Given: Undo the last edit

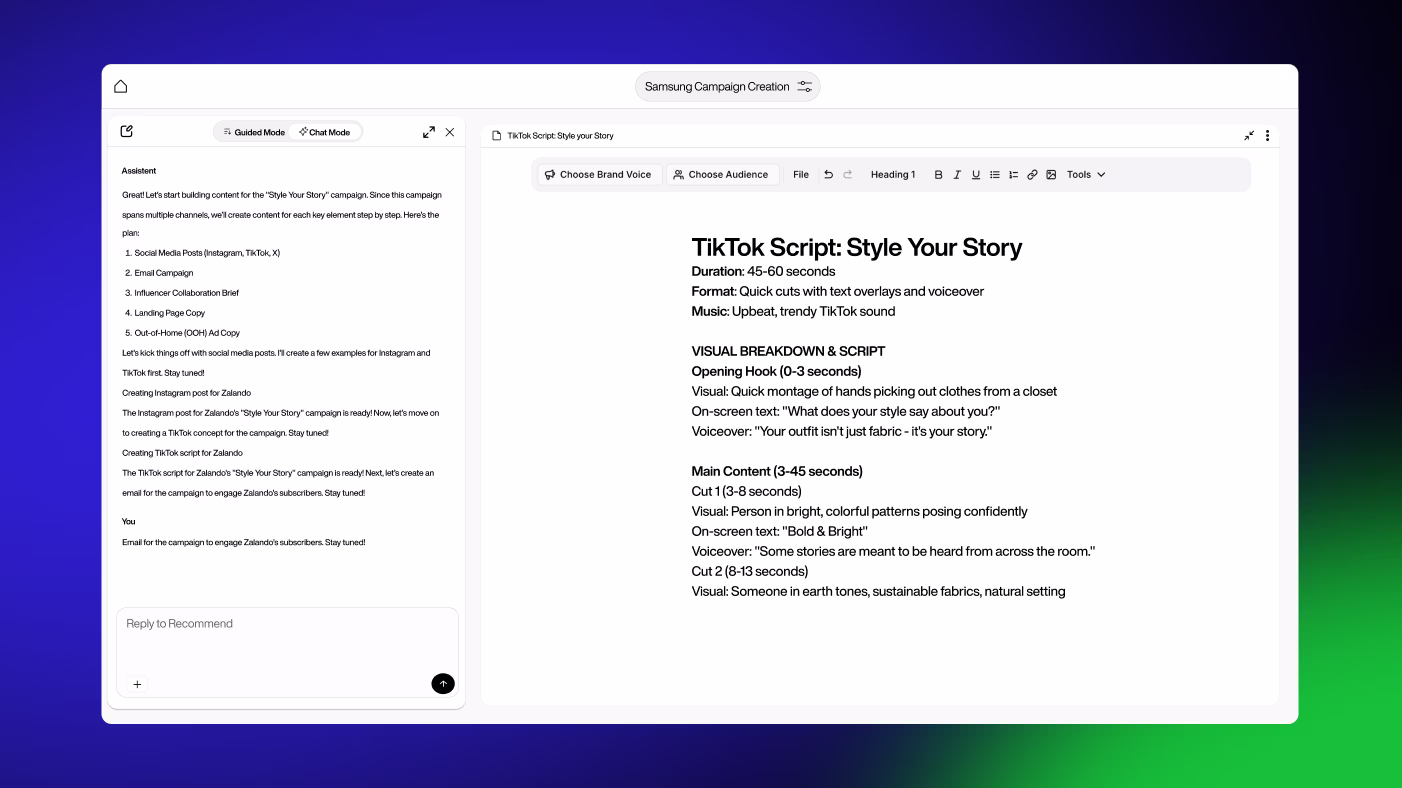Looking at the screenshot, I should pyautogui.click(x=828, y=174).
